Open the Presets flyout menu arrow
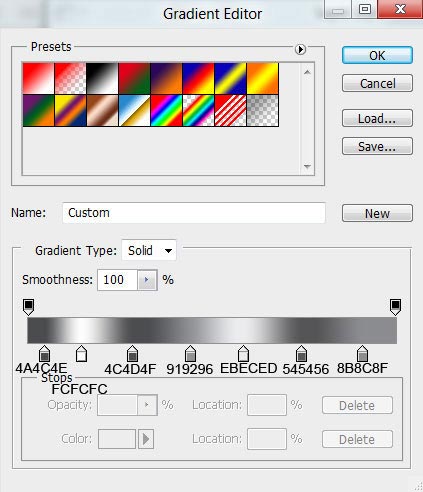The height and width of the screenshot is (492, 423). click(x=300, y=49)
